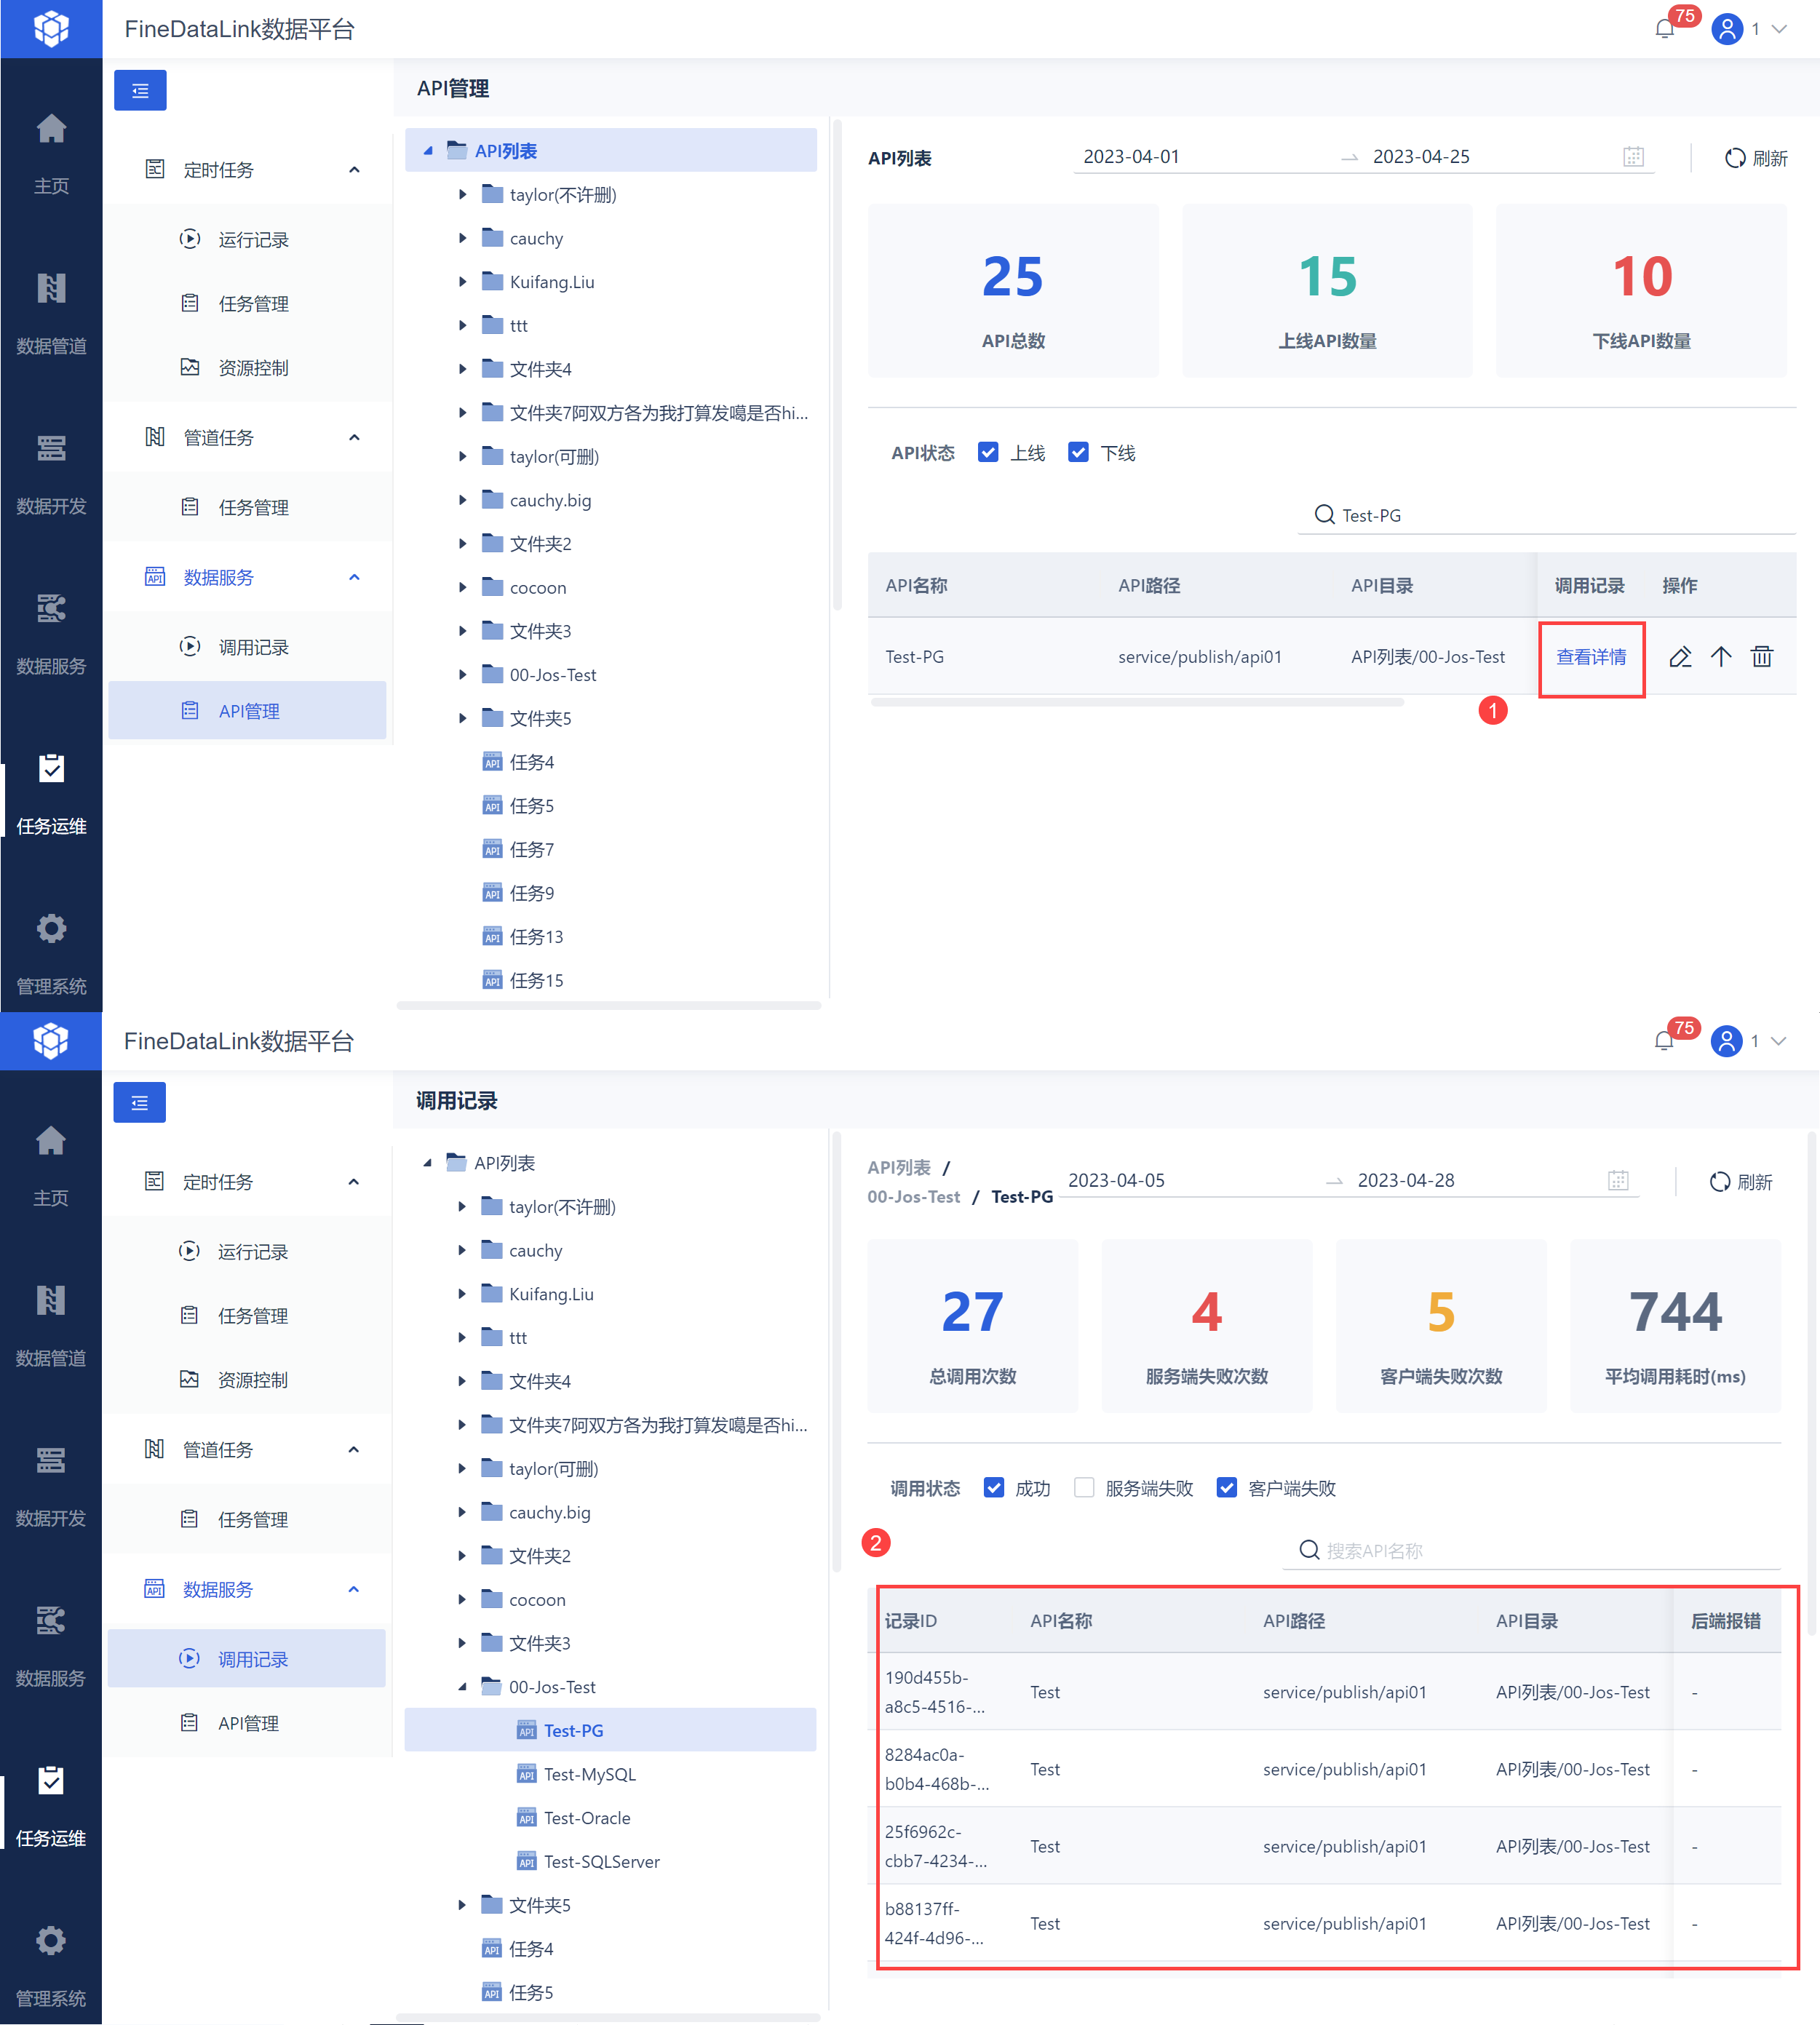Click the vertical scrollbar beside the top tree

click(837, 365)
